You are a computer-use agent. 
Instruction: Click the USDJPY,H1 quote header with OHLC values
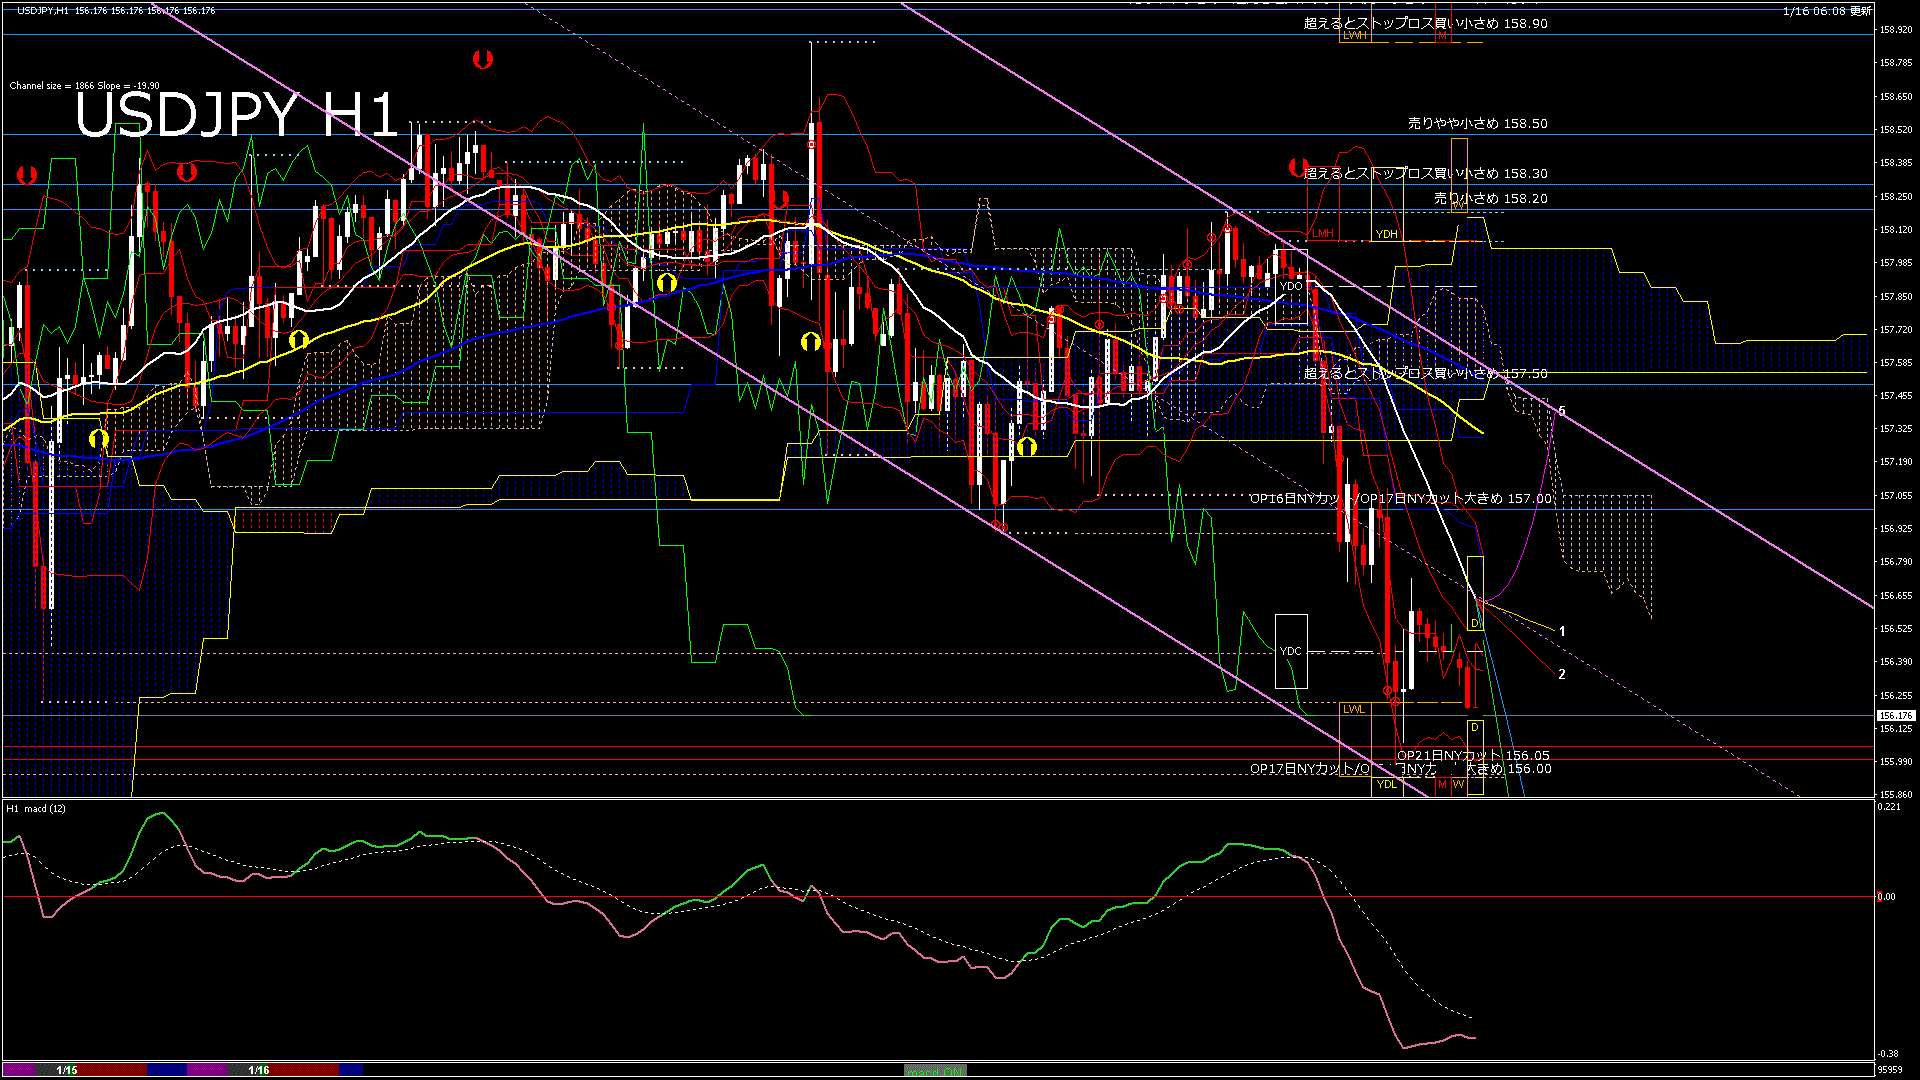(x=116, y=11)
